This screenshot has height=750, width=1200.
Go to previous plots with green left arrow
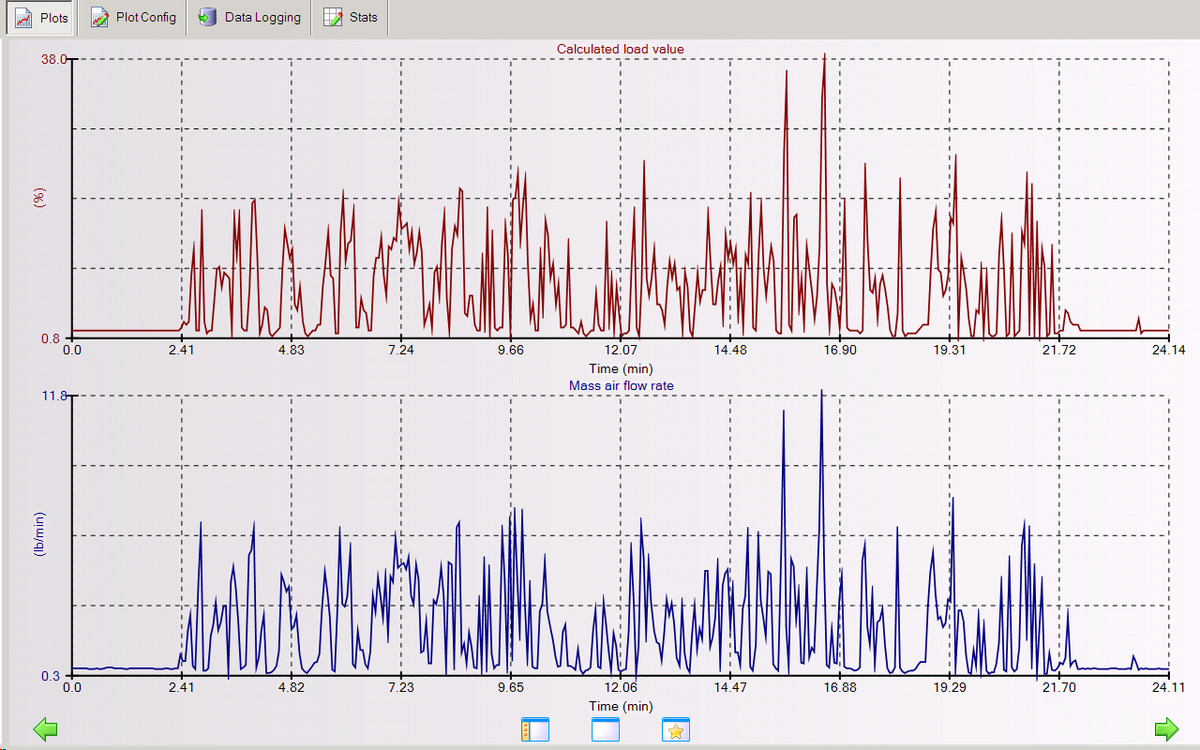pyautogui.click(x=46, y=730)
